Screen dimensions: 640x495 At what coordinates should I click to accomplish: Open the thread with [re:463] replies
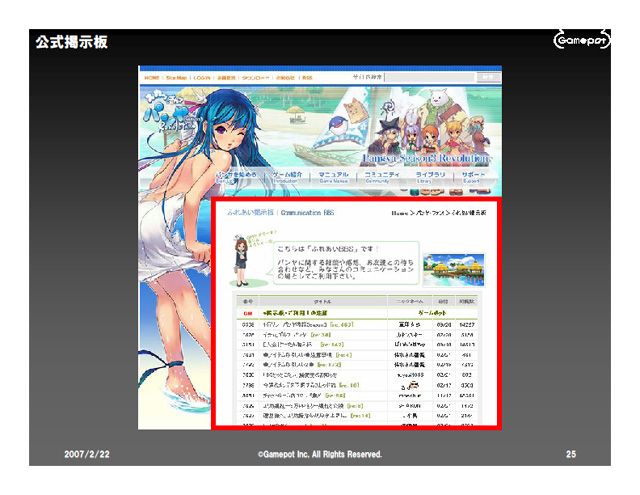[308, 324]
